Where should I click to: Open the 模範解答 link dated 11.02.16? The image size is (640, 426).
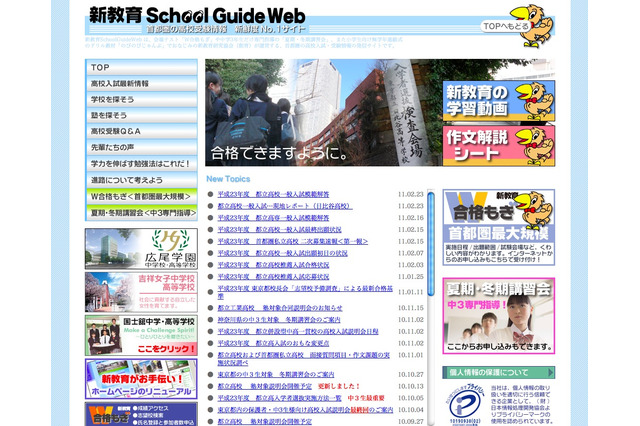pyautogui.click(x=273, y=218)
